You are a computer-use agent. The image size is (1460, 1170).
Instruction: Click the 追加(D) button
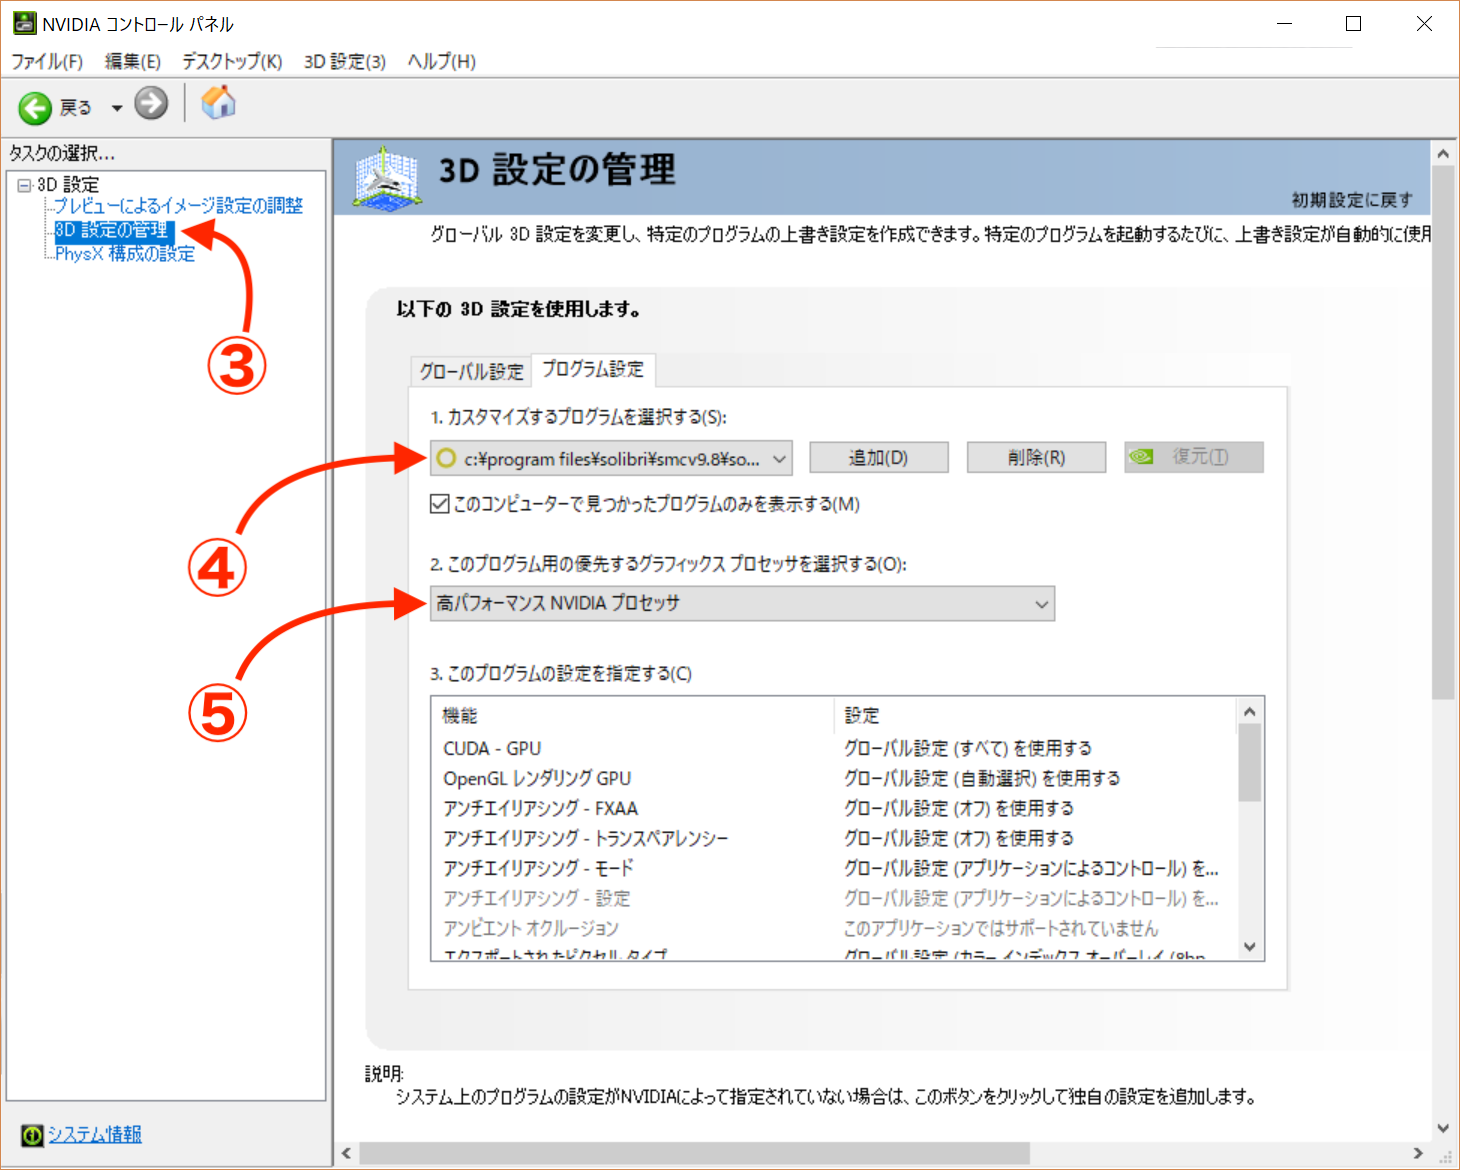(879, 457)
